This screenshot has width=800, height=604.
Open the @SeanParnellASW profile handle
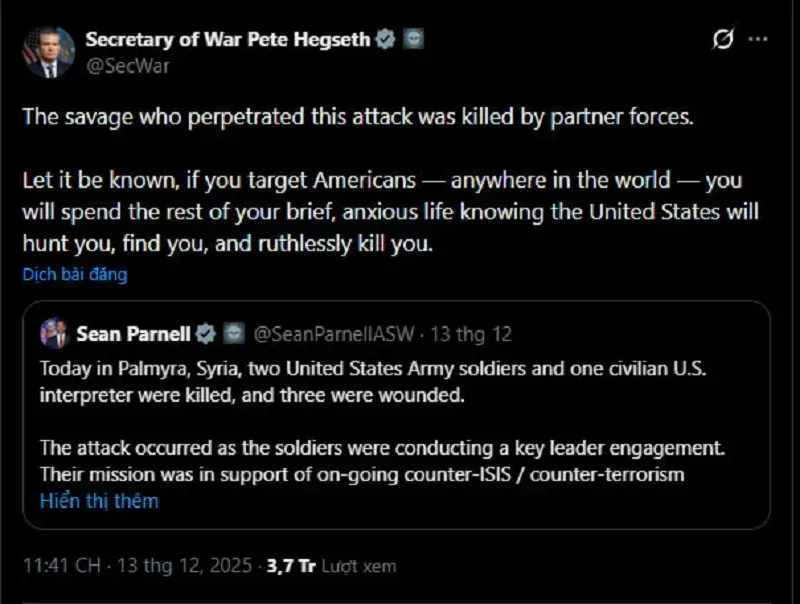coord(335,332)
